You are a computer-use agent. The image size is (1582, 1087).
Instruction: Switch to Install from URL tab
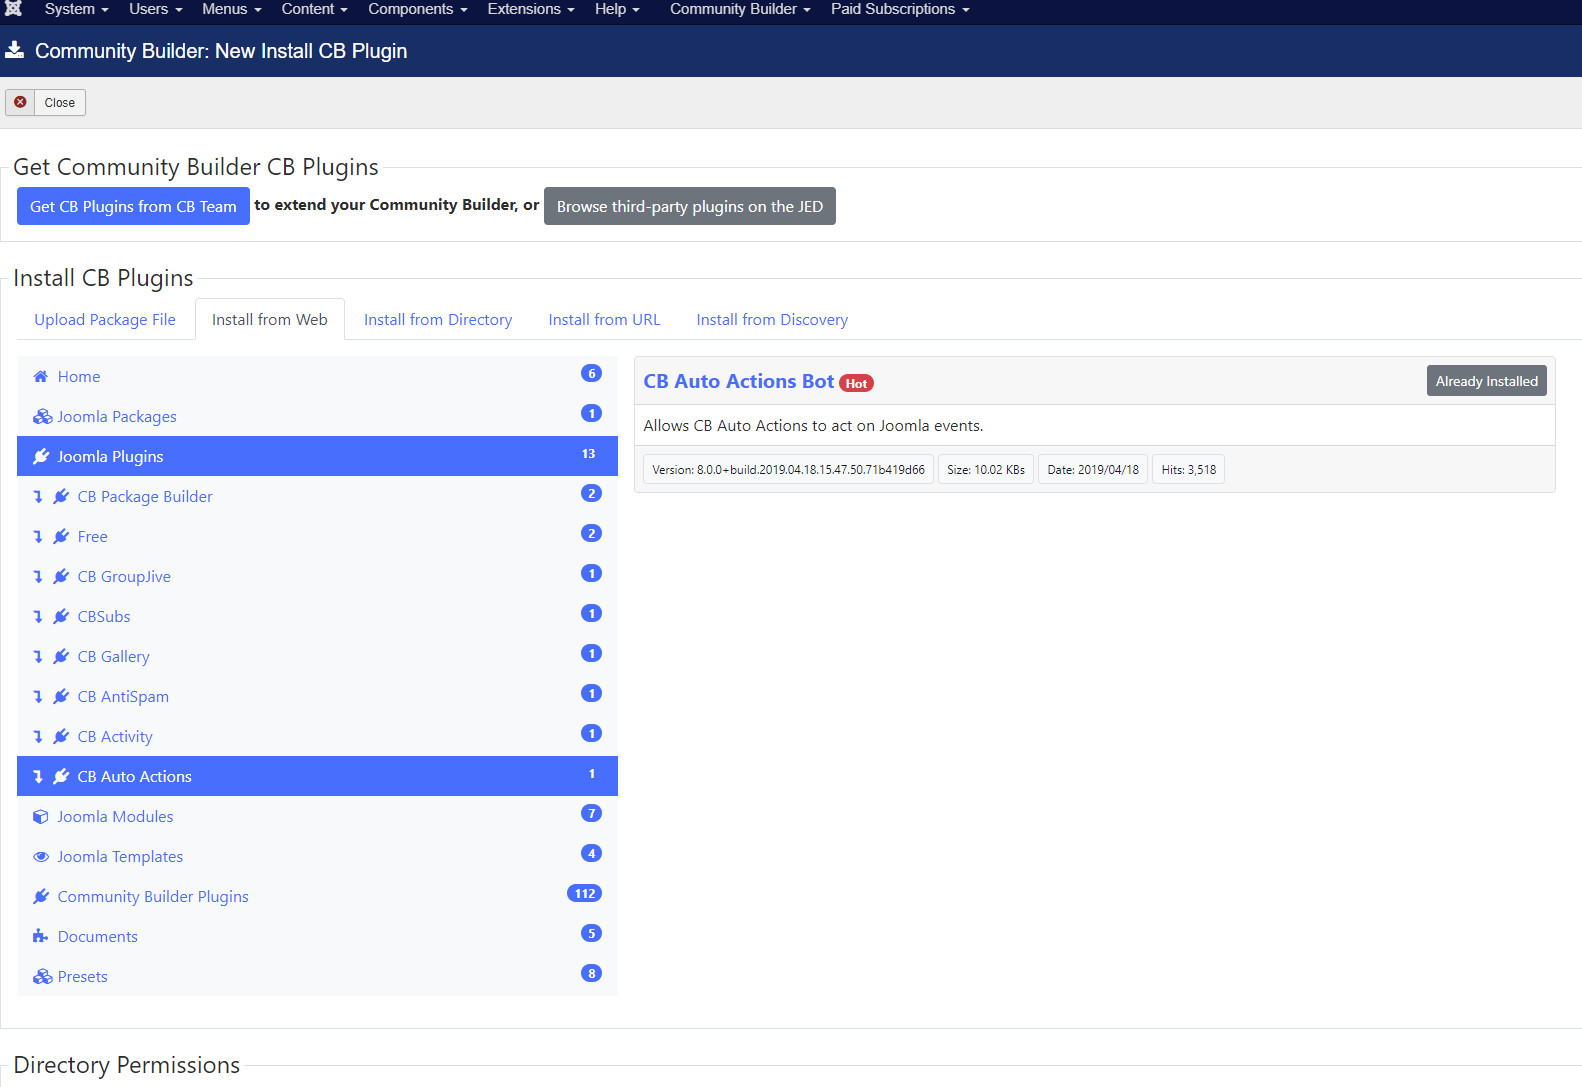click(x=604, y=320)
